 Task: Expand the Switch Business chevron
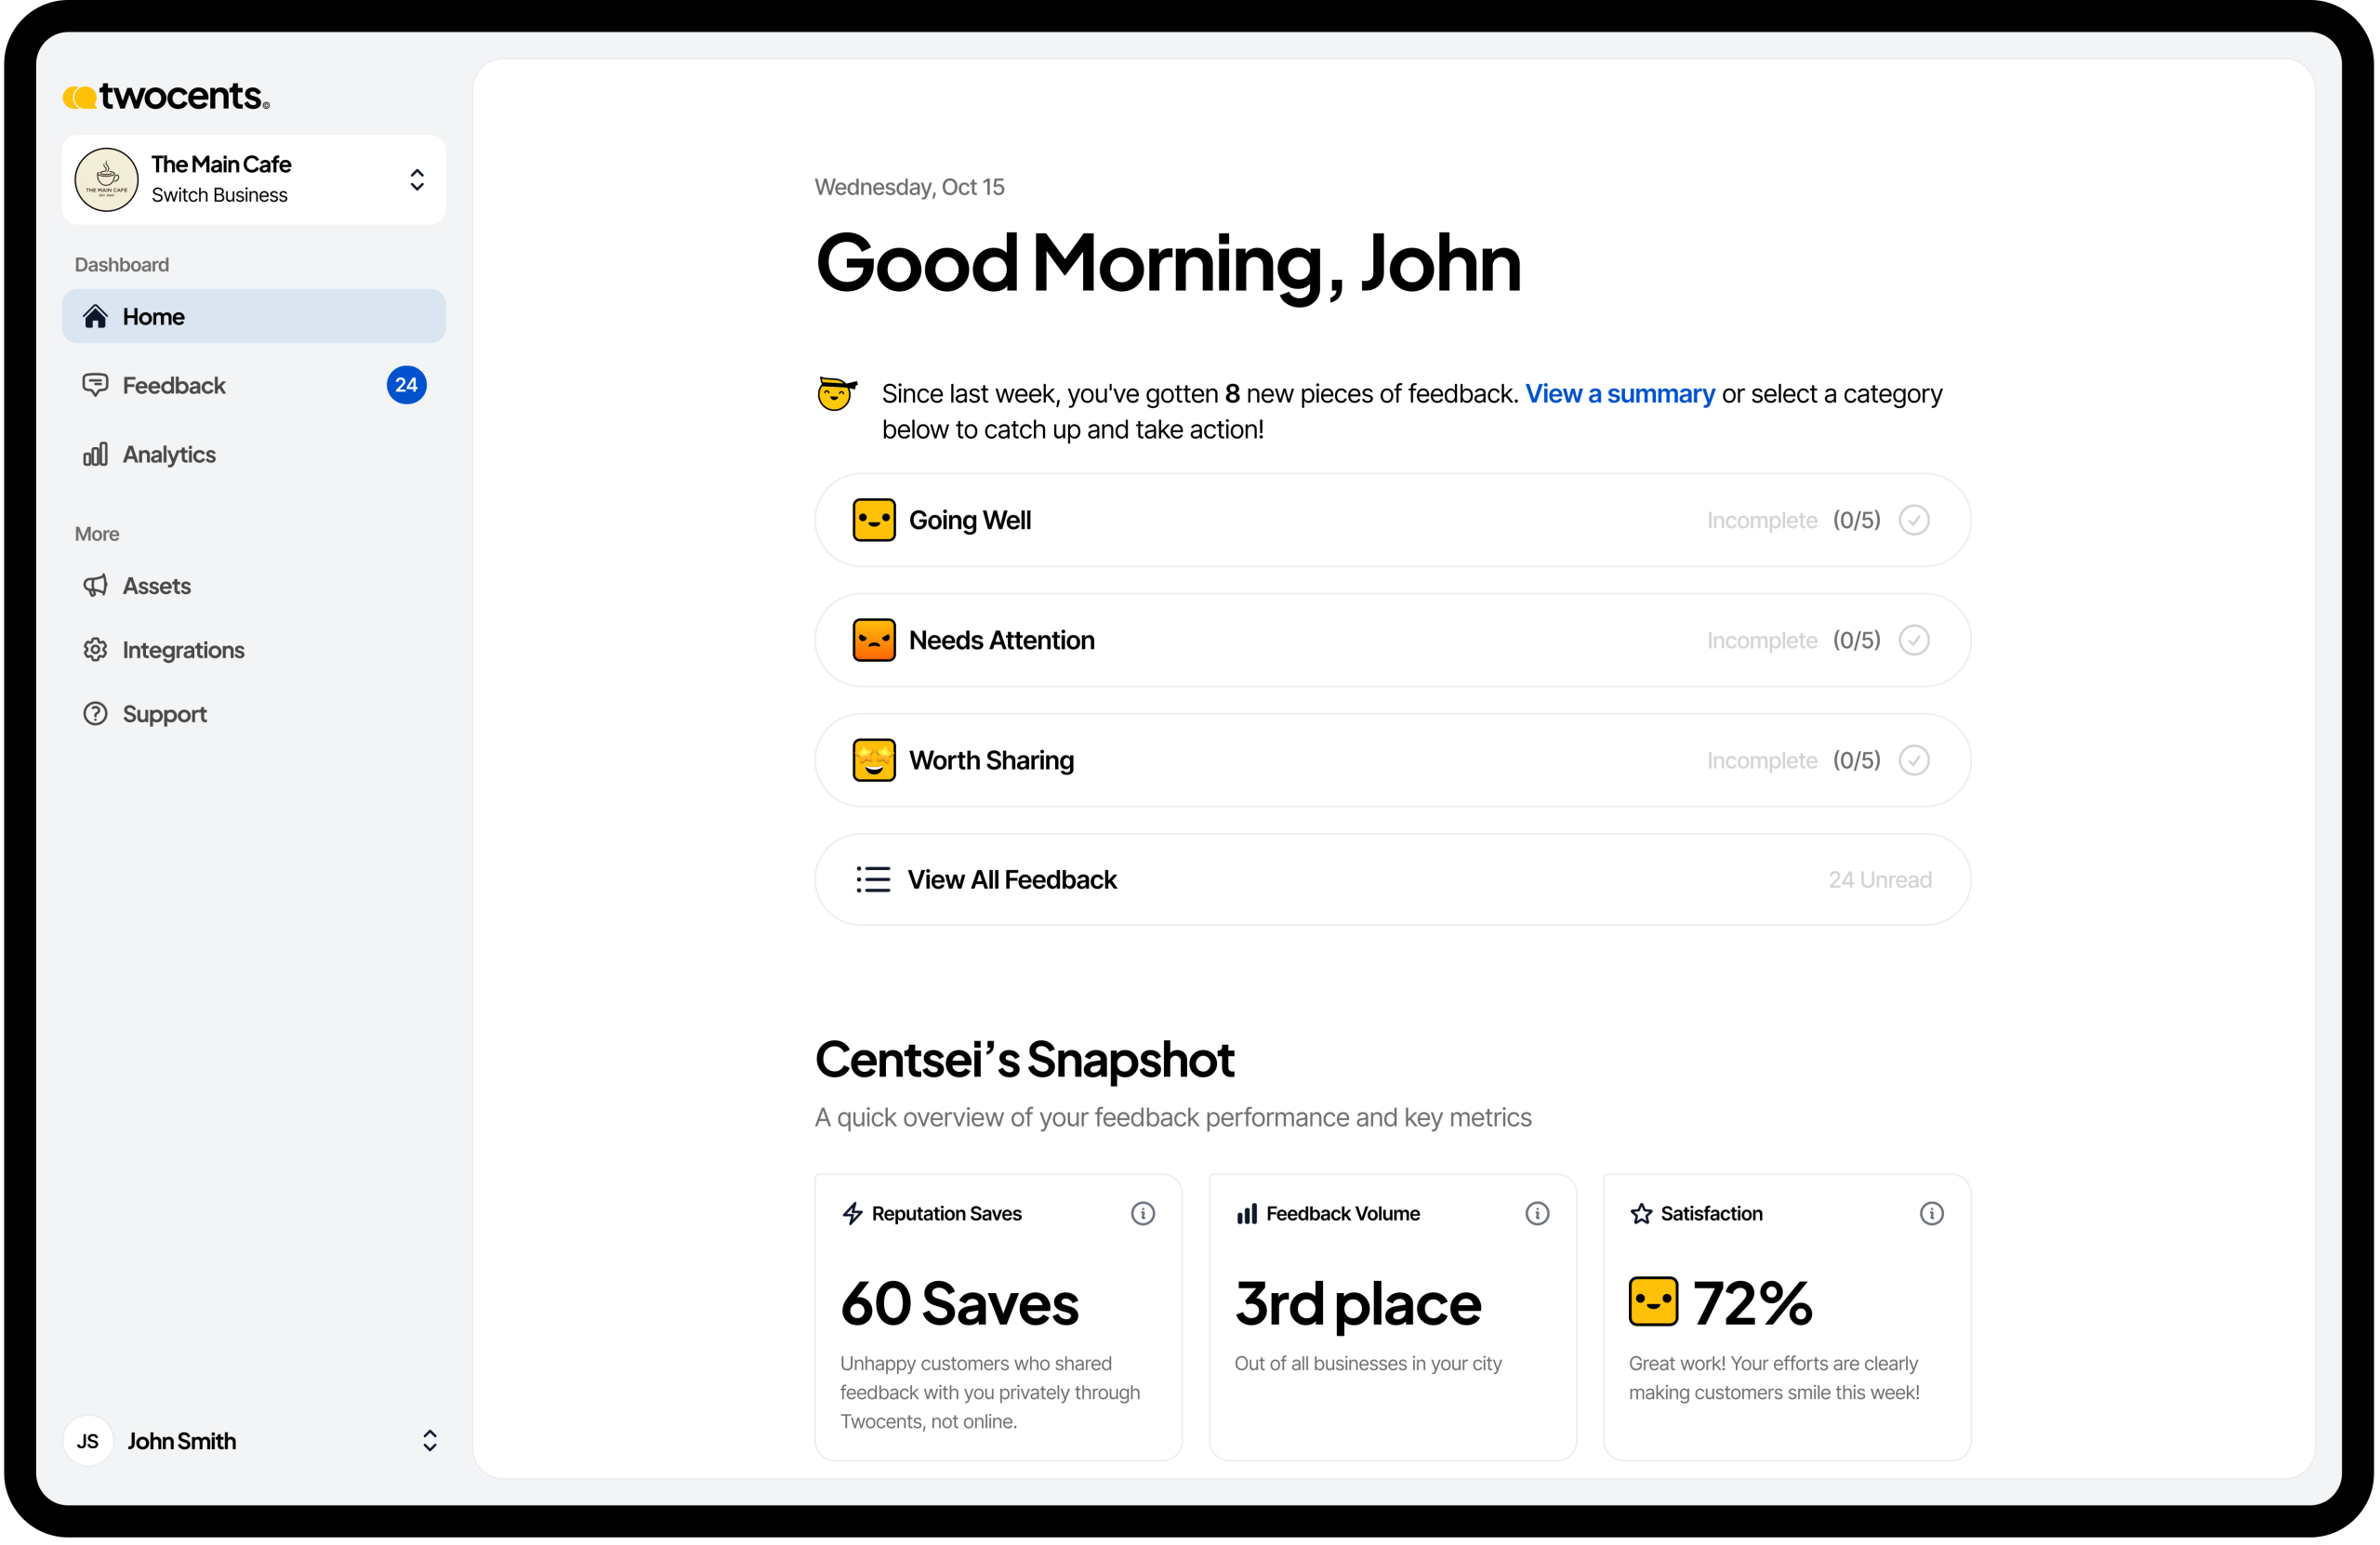[x=417, y=180]
